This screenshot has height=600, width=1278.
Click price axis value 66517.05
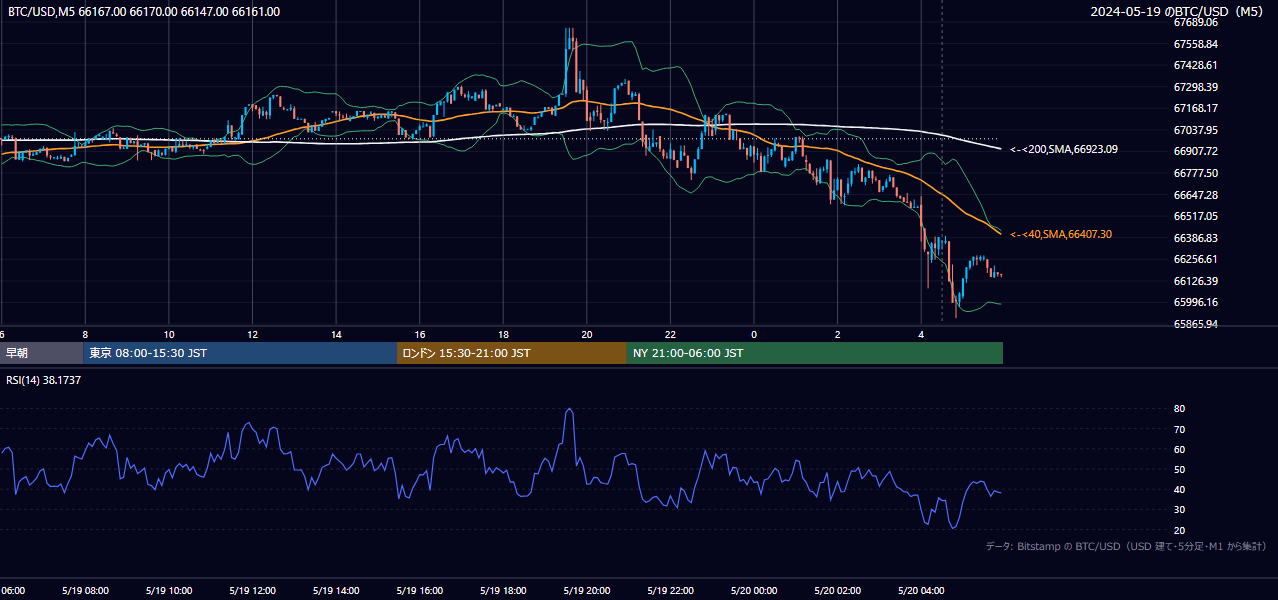click(x=1195, y=216)
